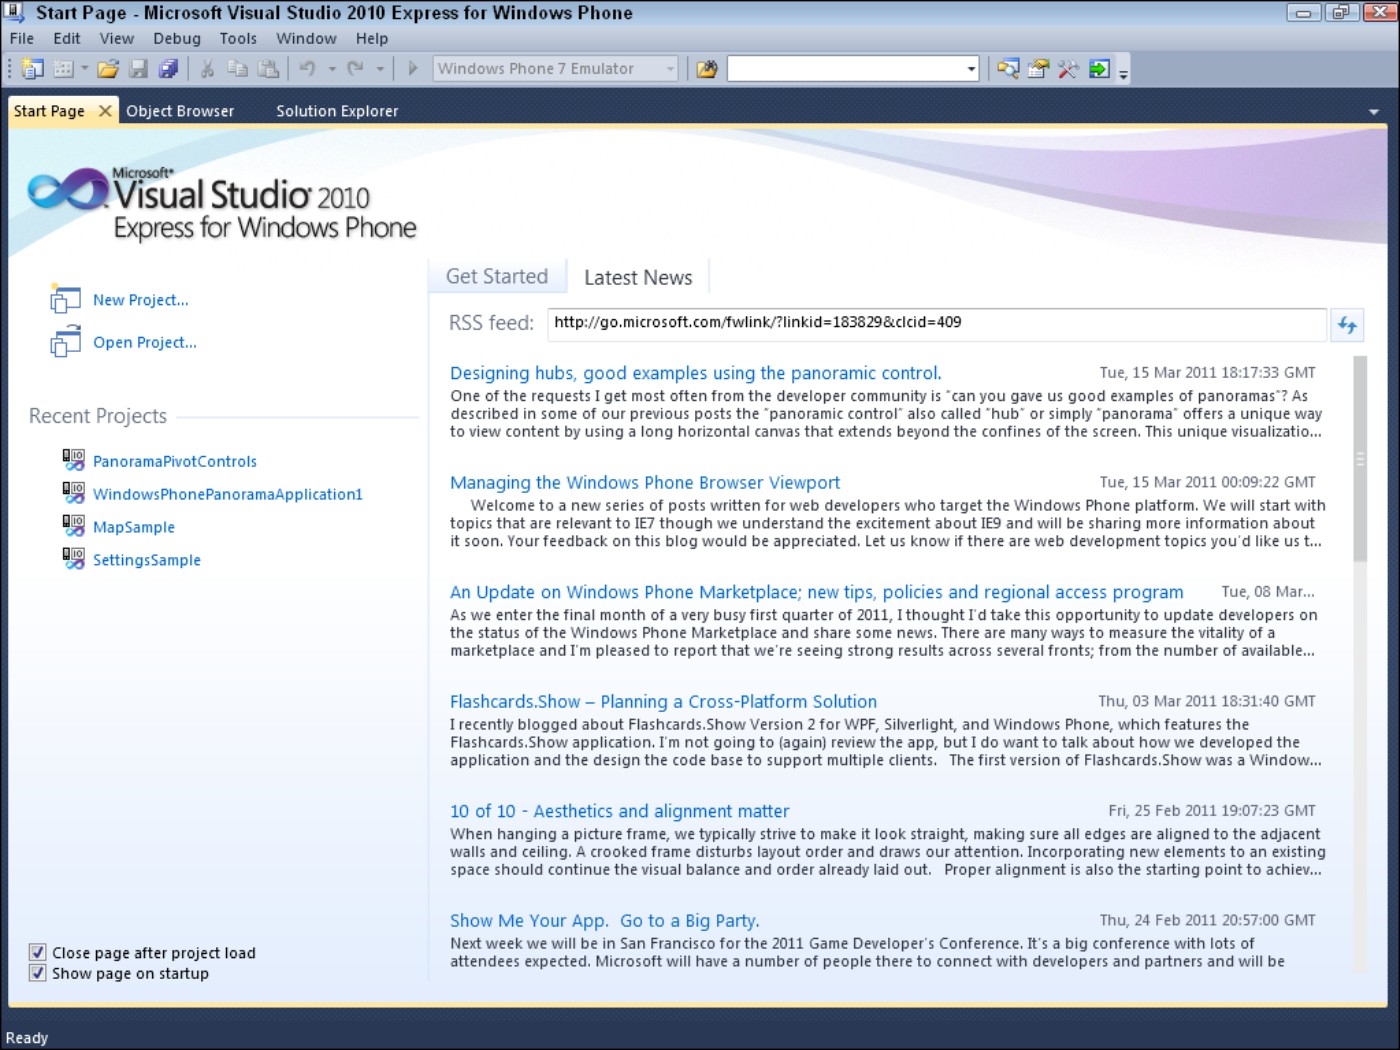Click the Open Project... link
The height and width of the screenshot is (1050, 1400).
click(145, 342)
